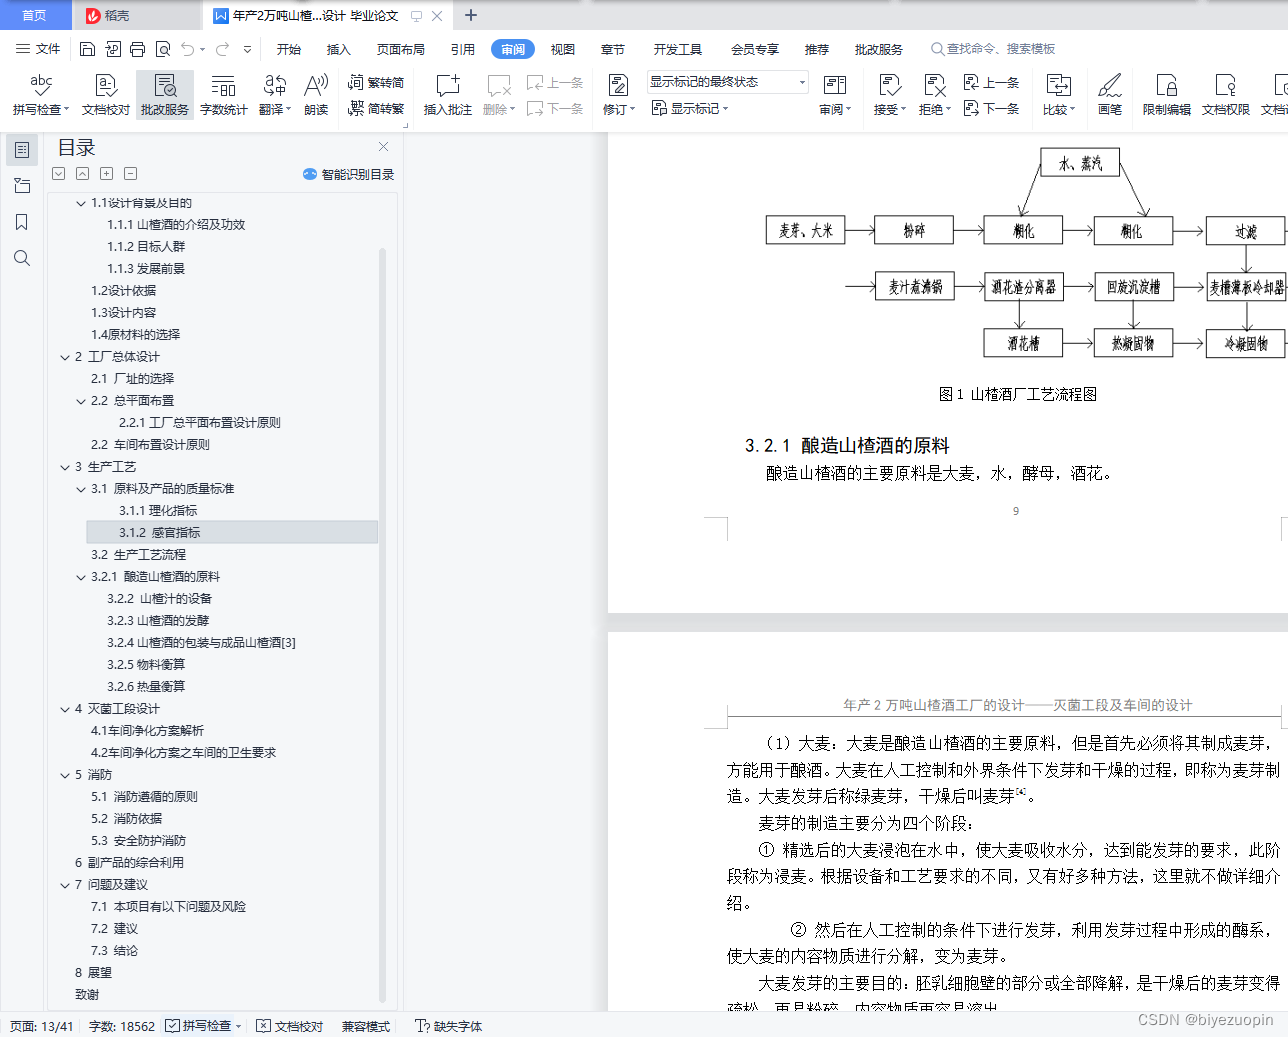This screenshot has width=1288, height=1037.
Task: Select the 画笔 pen tool
Action: (1110, 95)
